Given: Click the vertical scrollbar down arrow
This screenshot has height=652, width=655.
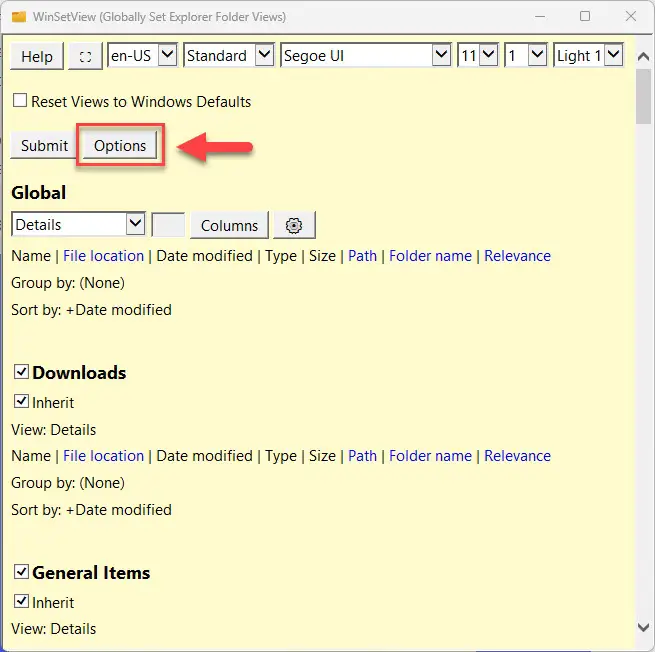Looking at the screenshot, I should [x=643, y=627].
